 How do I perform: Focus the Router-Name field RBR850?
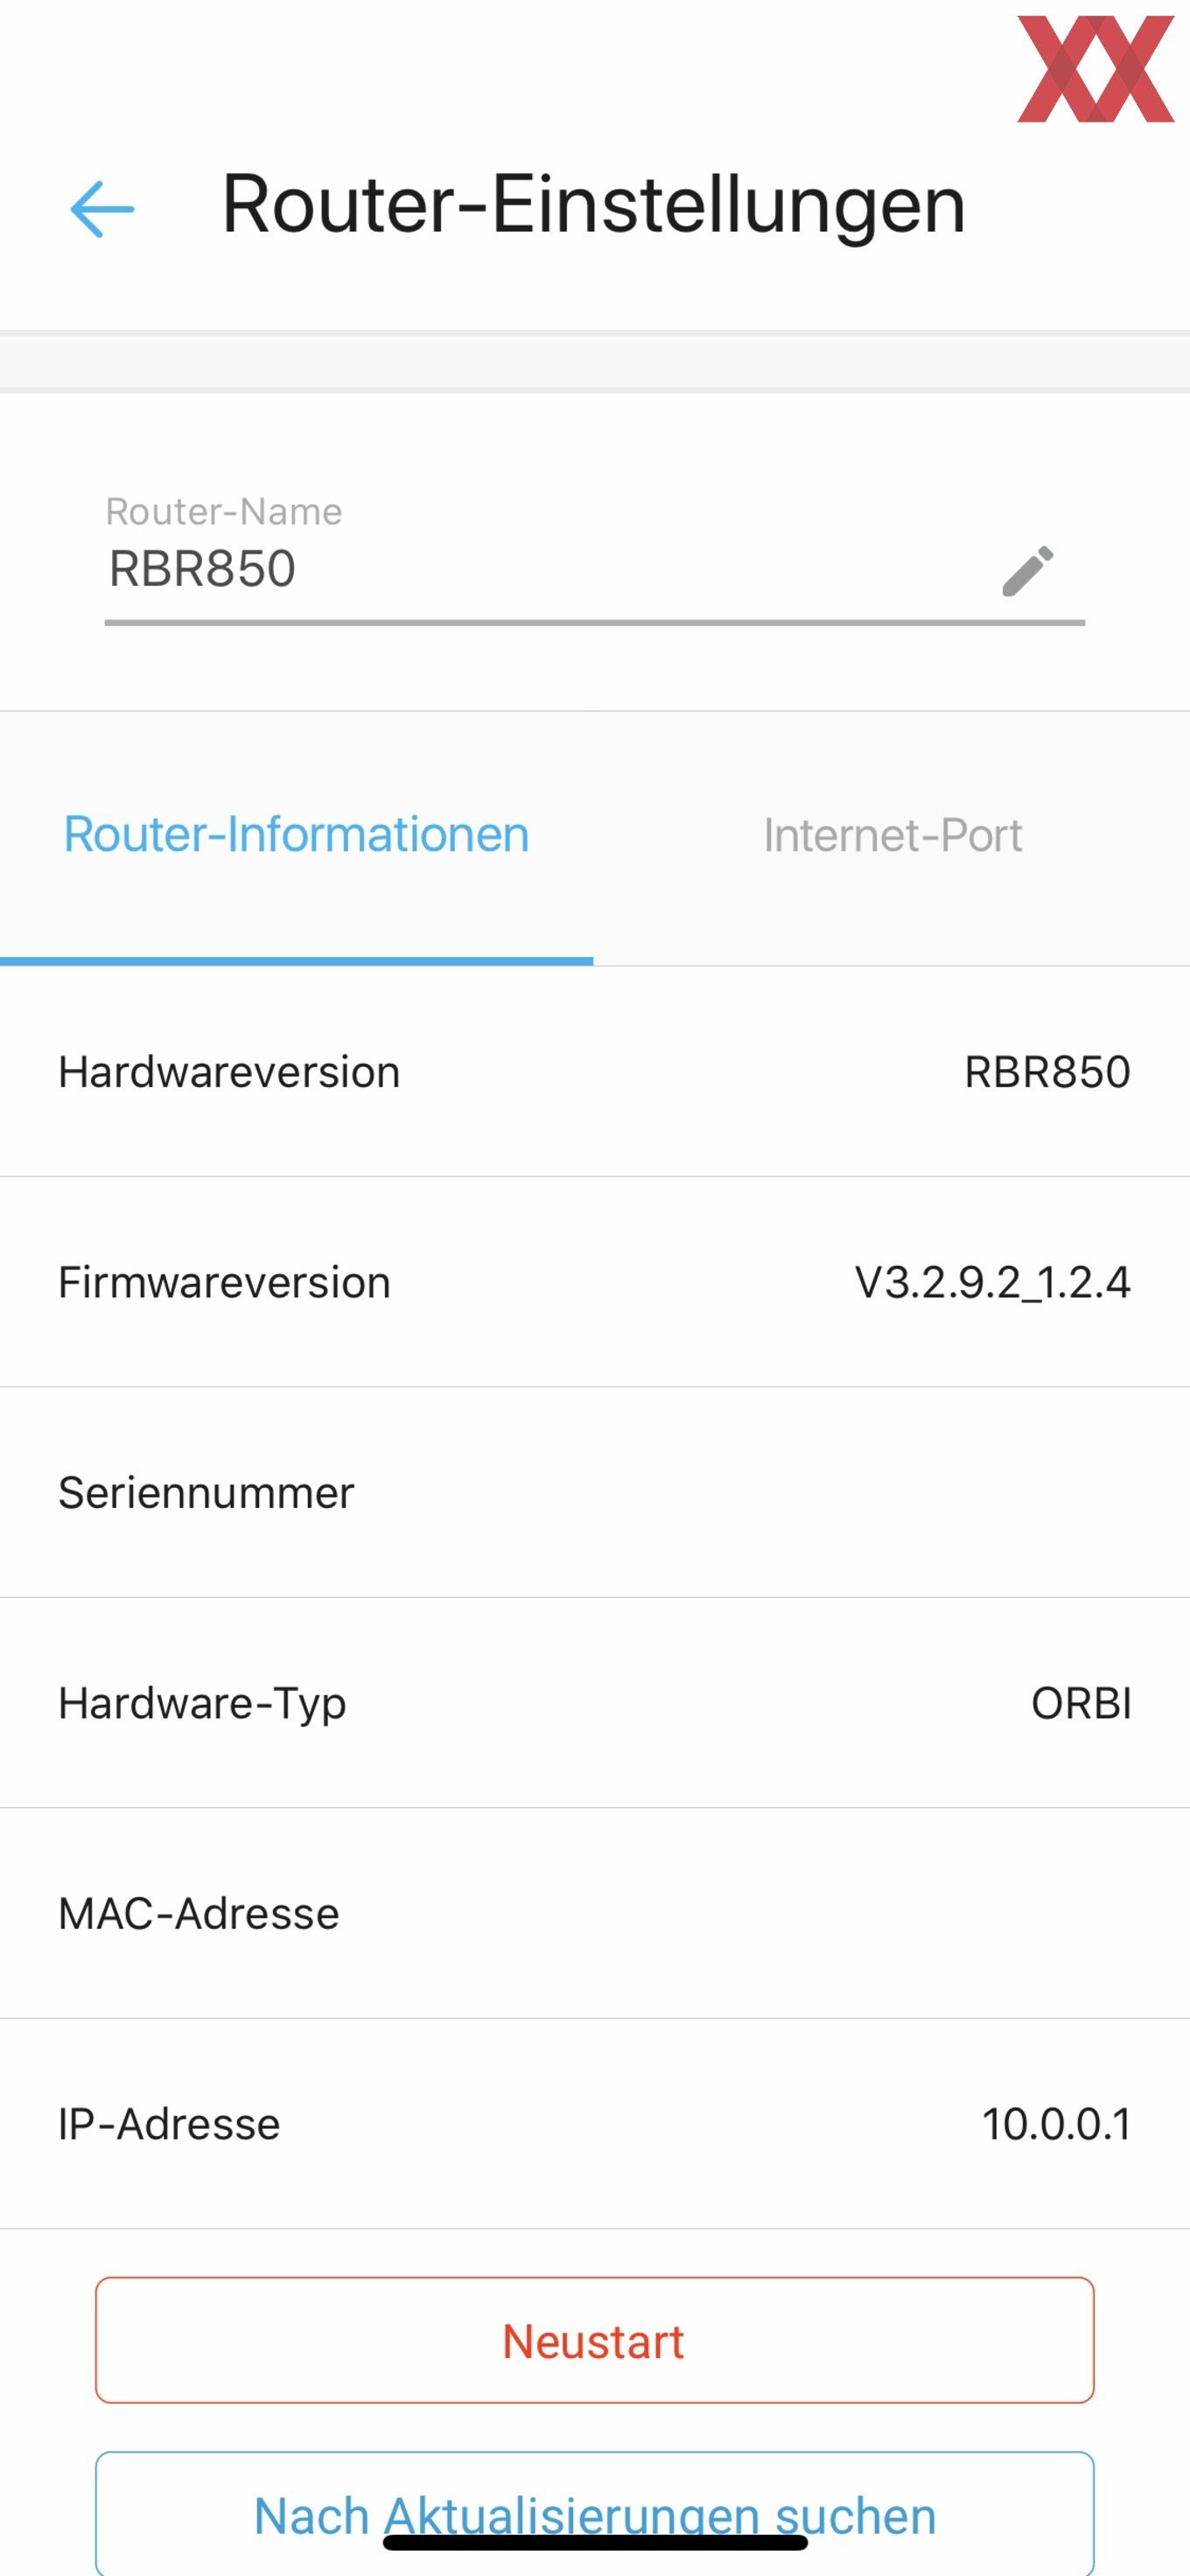click(595, 569)
